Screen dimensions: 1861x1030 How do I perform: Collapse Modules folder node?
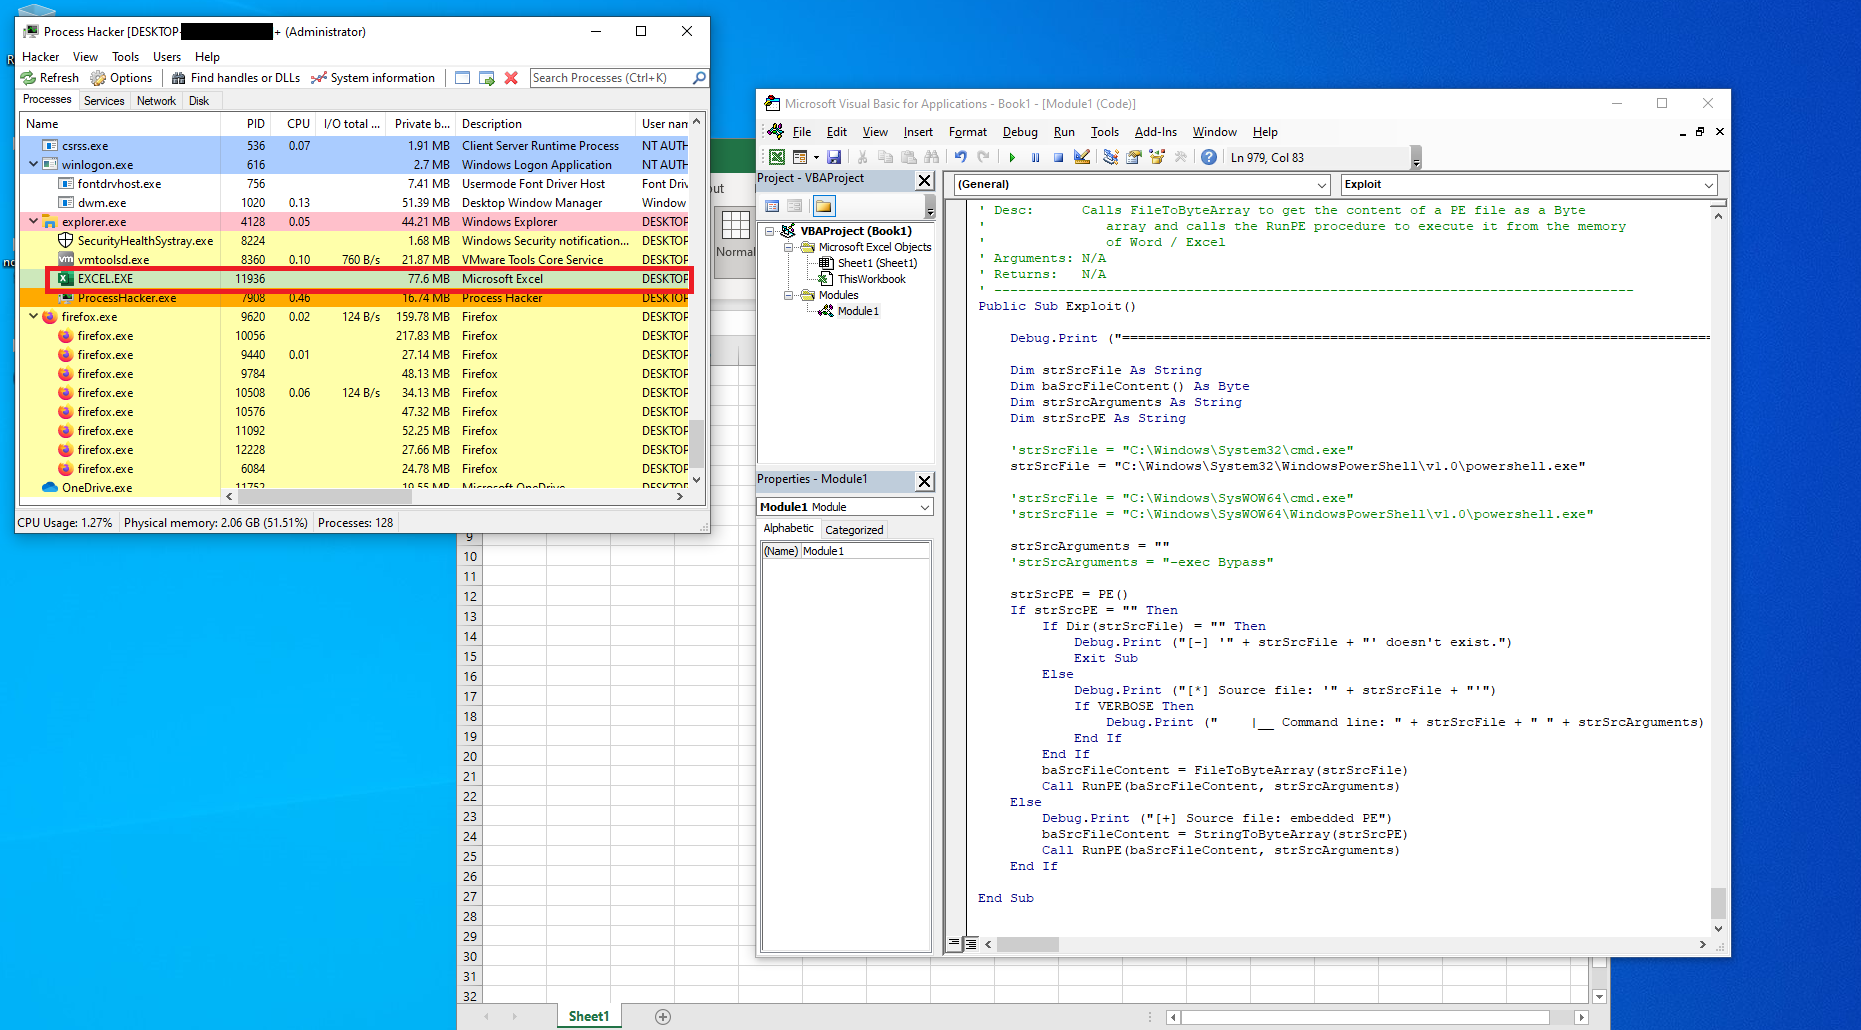[x=789, y=295]
